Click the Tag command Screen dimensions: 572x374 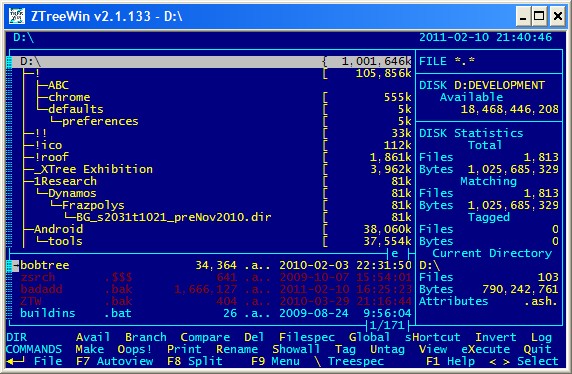point(345,349)
